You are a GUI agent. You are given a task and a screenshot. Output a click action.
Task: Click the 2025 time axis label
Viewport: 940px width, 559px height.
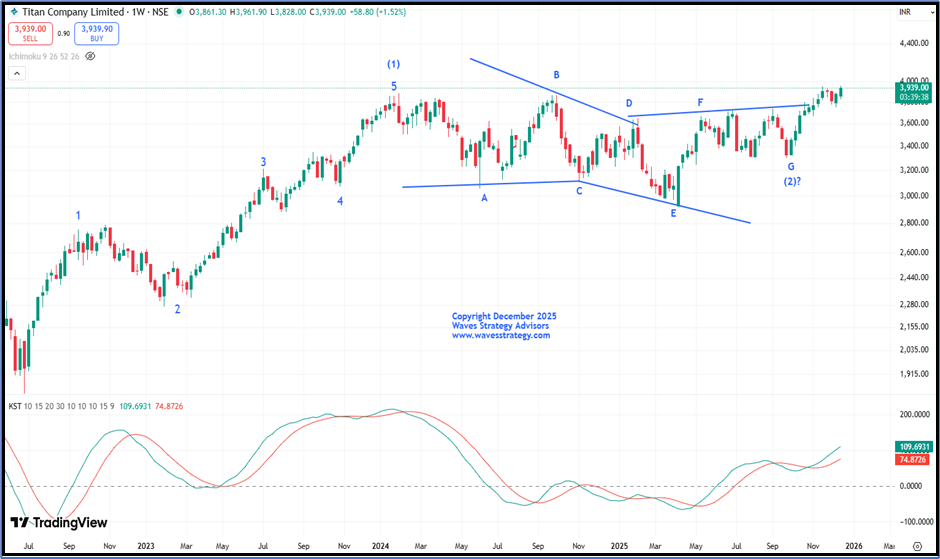(x=619, y=546)
